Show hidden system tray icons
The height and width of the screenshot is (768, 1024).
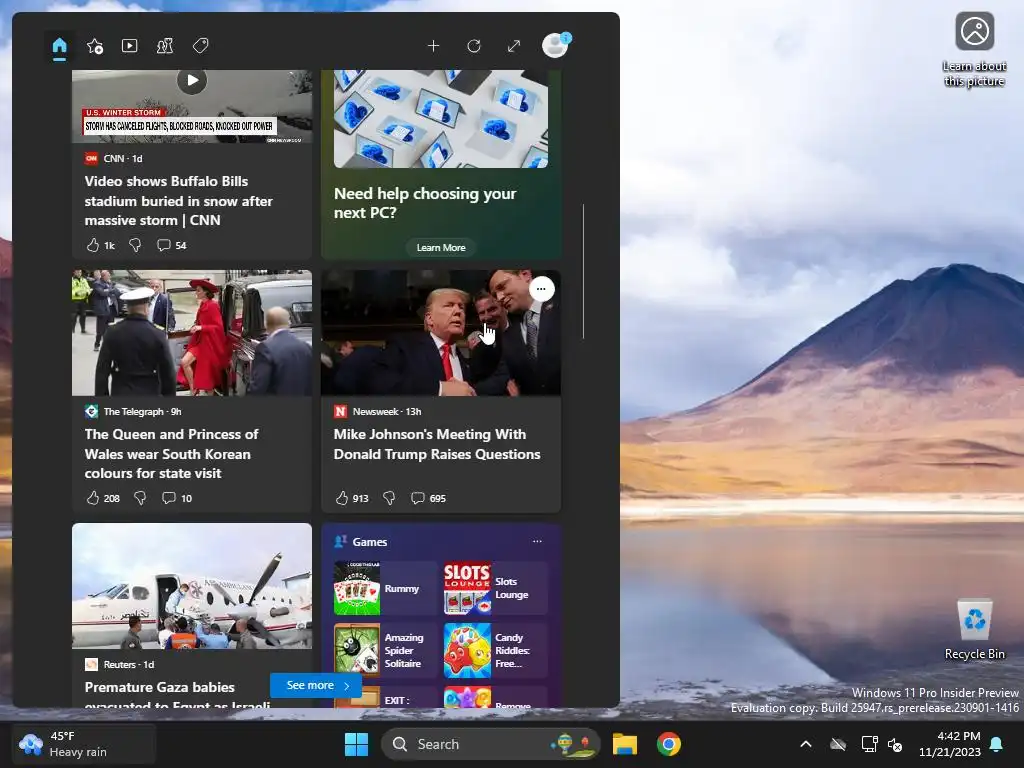(x=806, y=744)
